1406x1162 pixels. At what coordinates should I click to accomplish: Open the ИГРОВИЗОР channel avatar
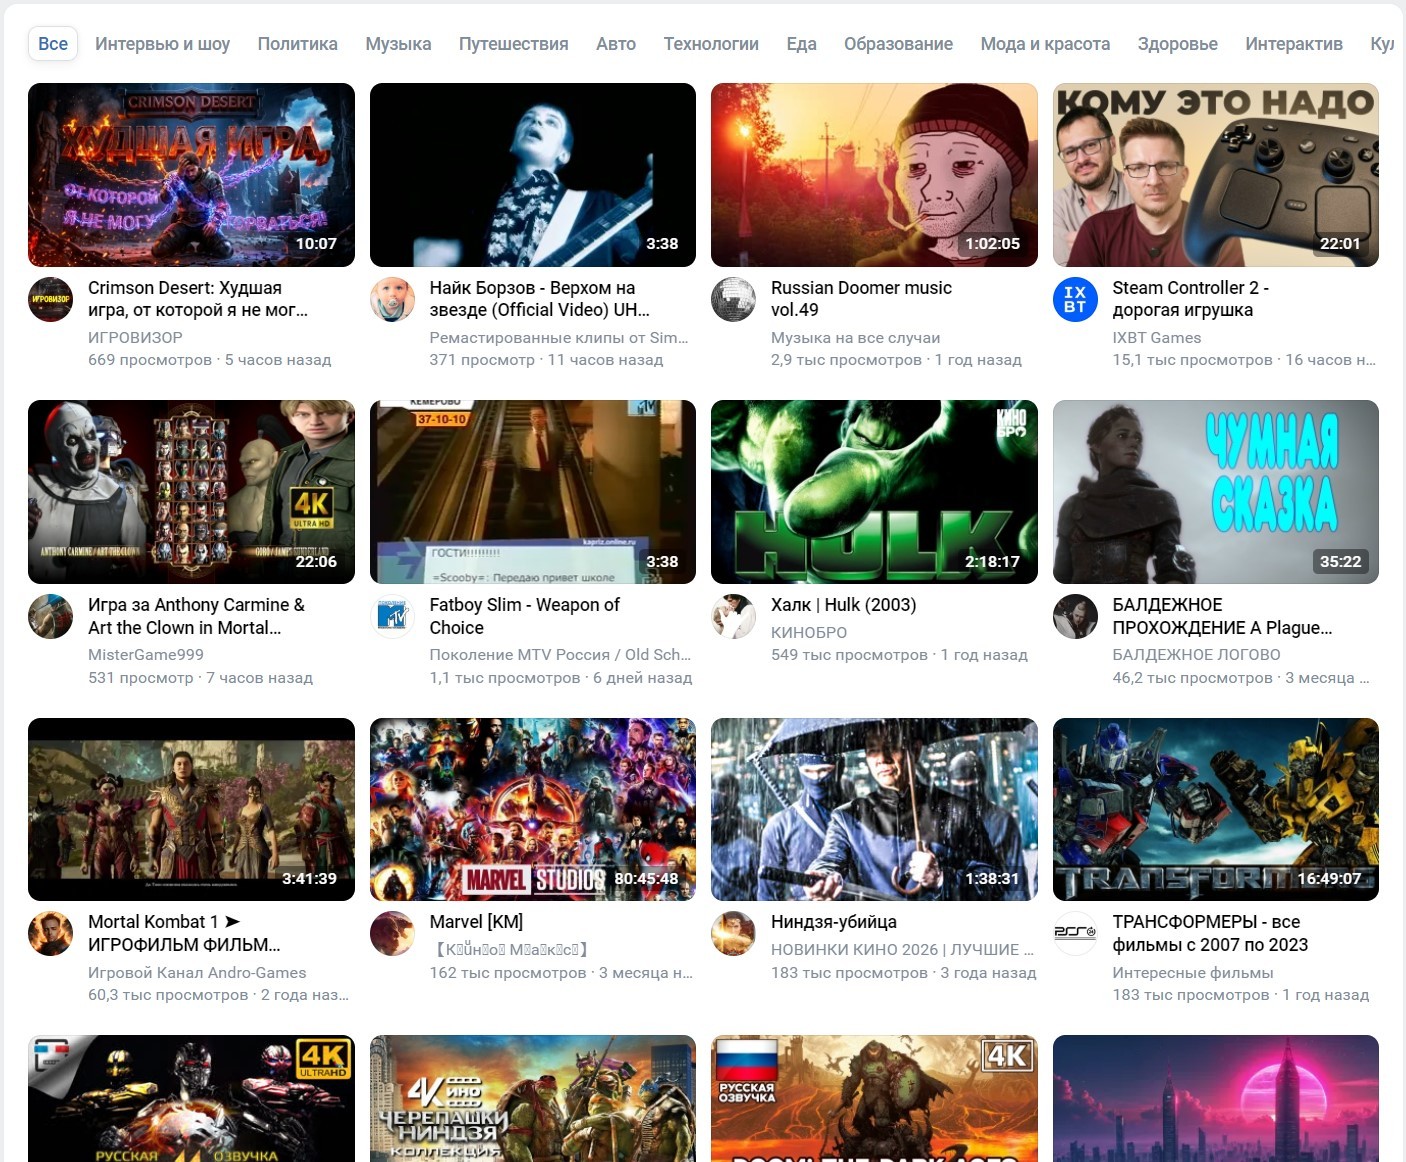point(50,299)
